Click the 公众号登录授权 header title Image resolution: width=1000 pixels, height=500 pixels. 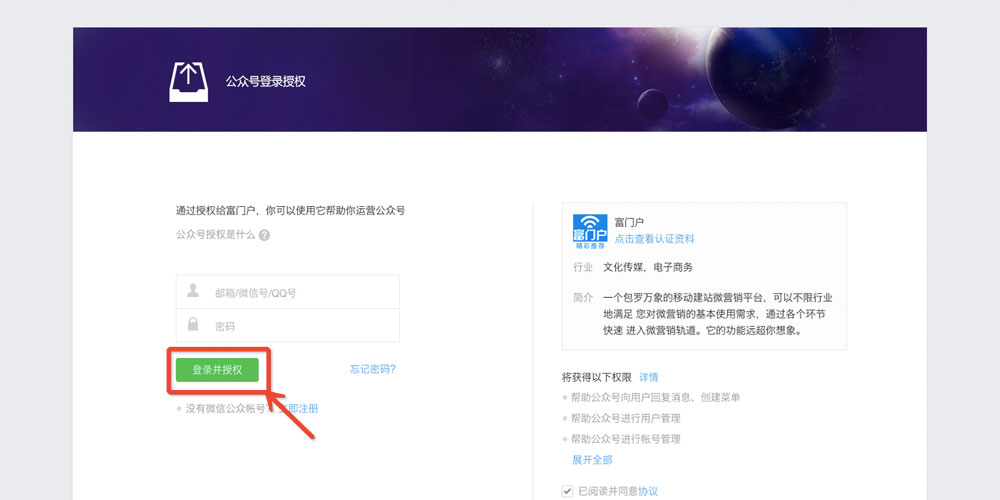pos(265,82)
